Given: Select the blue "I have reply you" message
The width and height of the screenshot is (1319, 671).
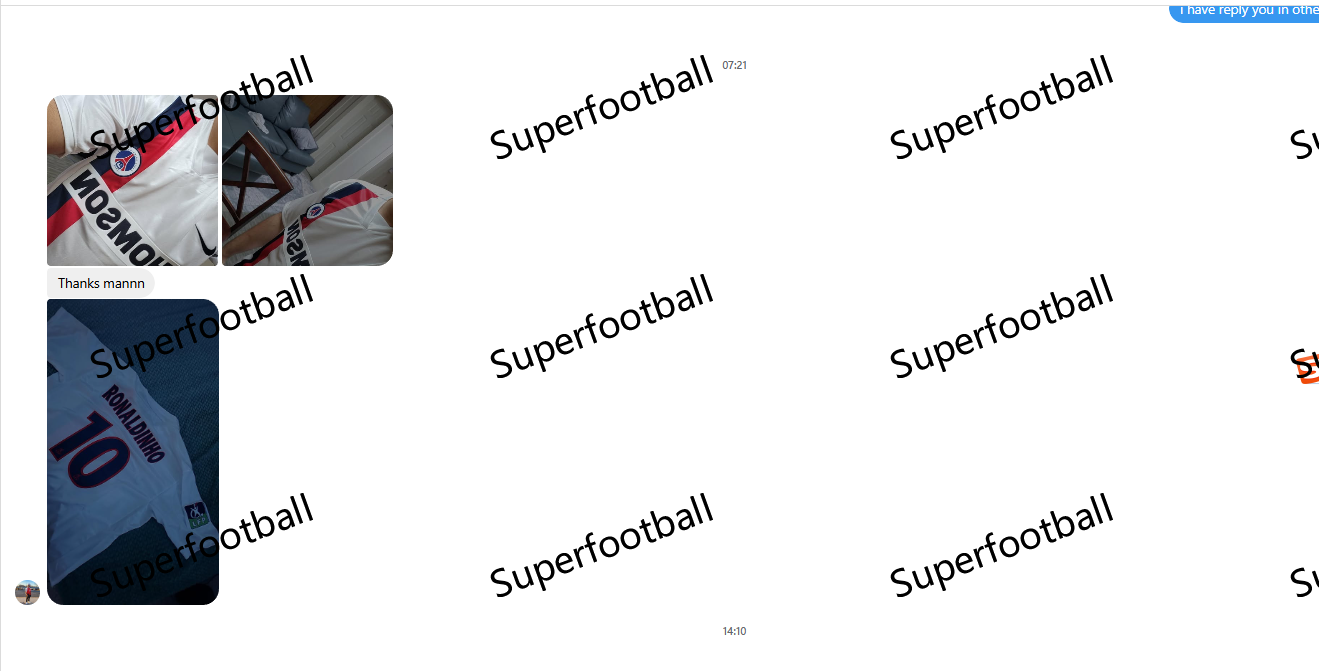Looking at the screenshot, I should 1244,10.
